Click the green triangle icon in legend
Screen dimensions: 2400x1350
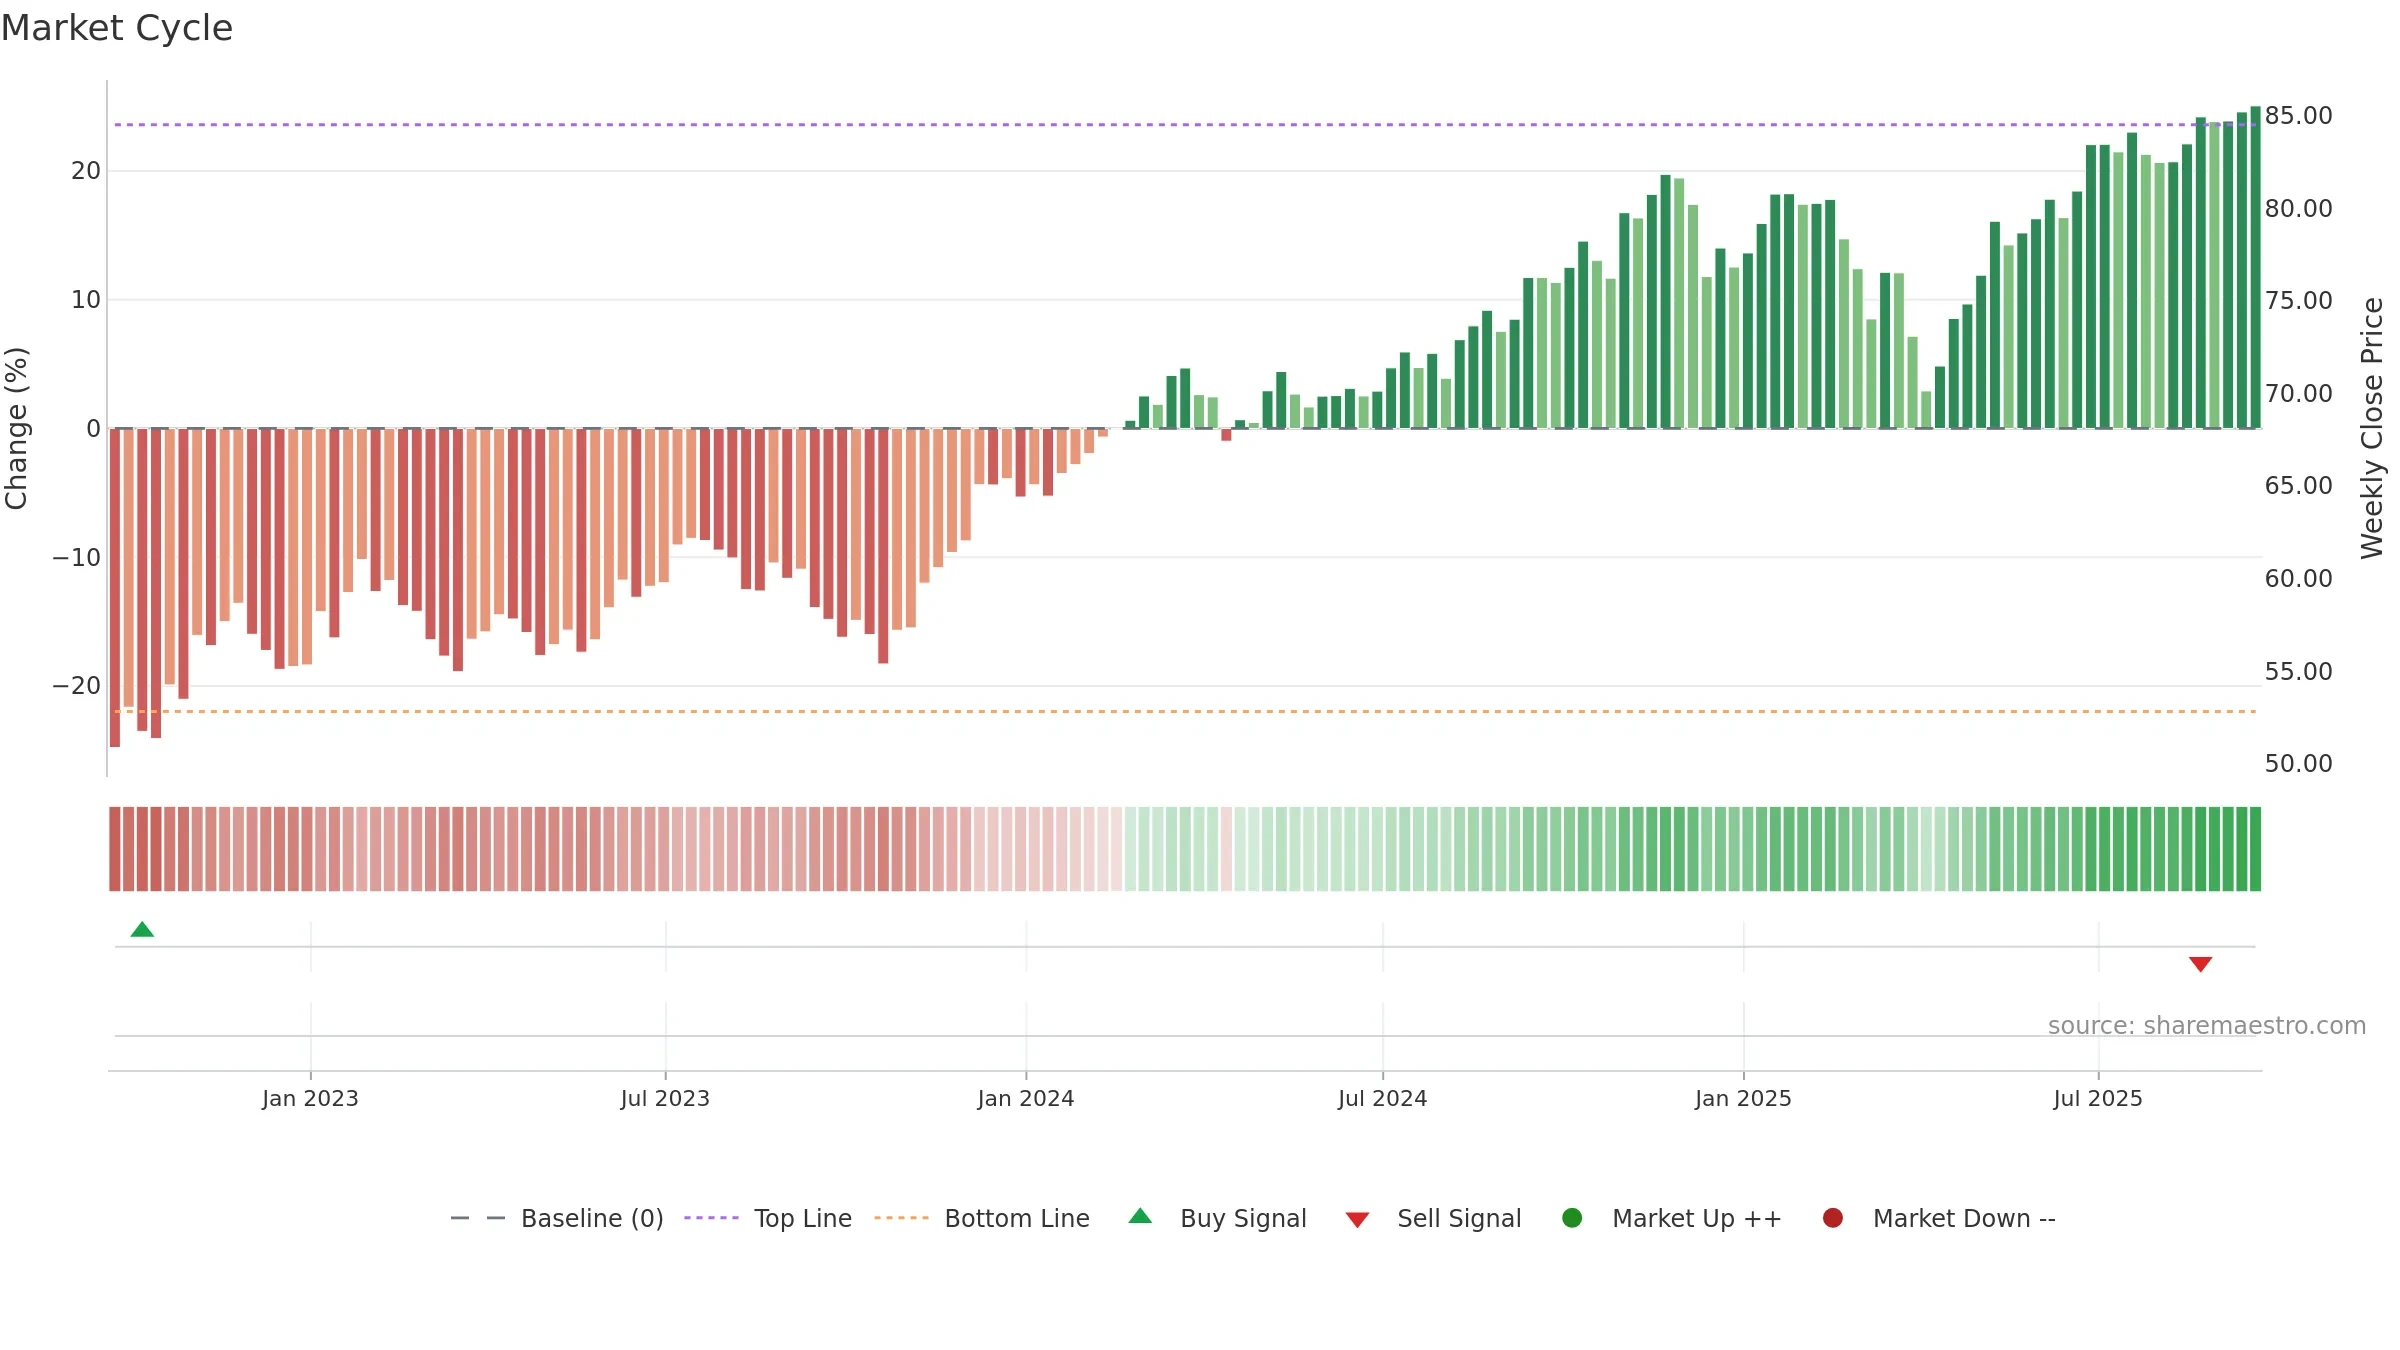tap(1140, 1216)
